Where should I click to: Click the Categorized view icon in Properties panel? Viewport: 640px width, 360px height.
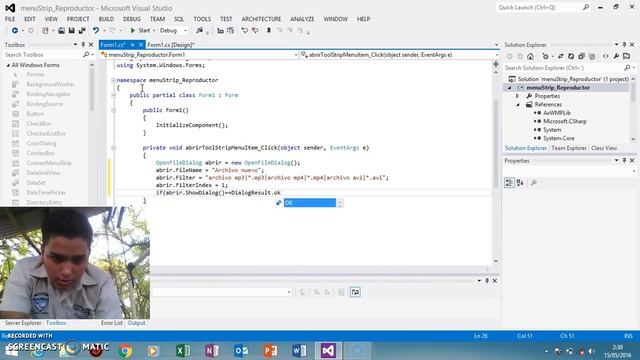(509, 182)
